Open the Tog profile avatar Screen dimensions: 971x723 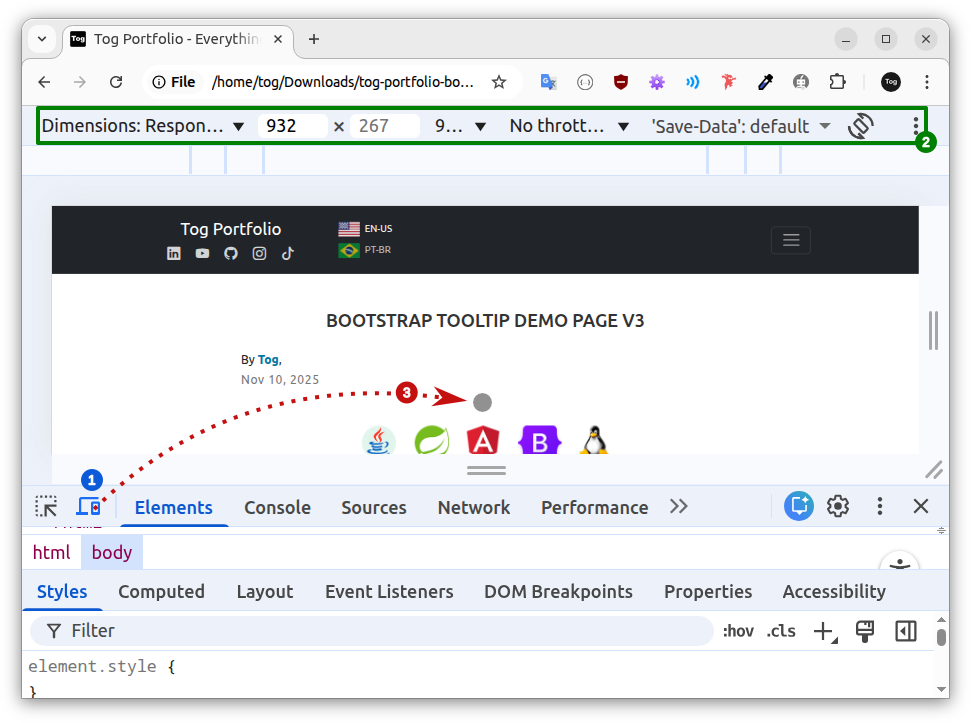890,82
